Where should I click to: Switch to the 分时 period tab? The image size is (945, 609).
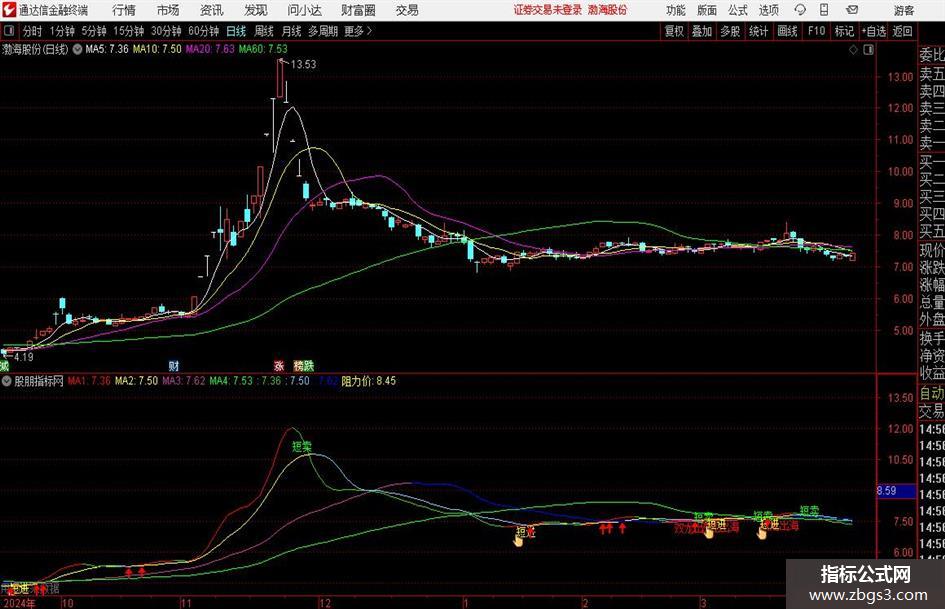(32, 31)
